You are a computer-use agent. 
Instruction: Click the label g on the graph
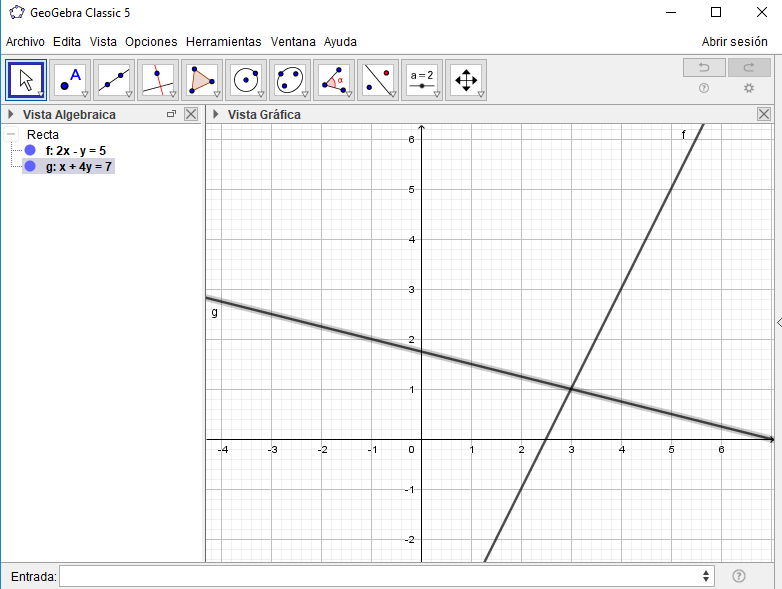point(214,313)
